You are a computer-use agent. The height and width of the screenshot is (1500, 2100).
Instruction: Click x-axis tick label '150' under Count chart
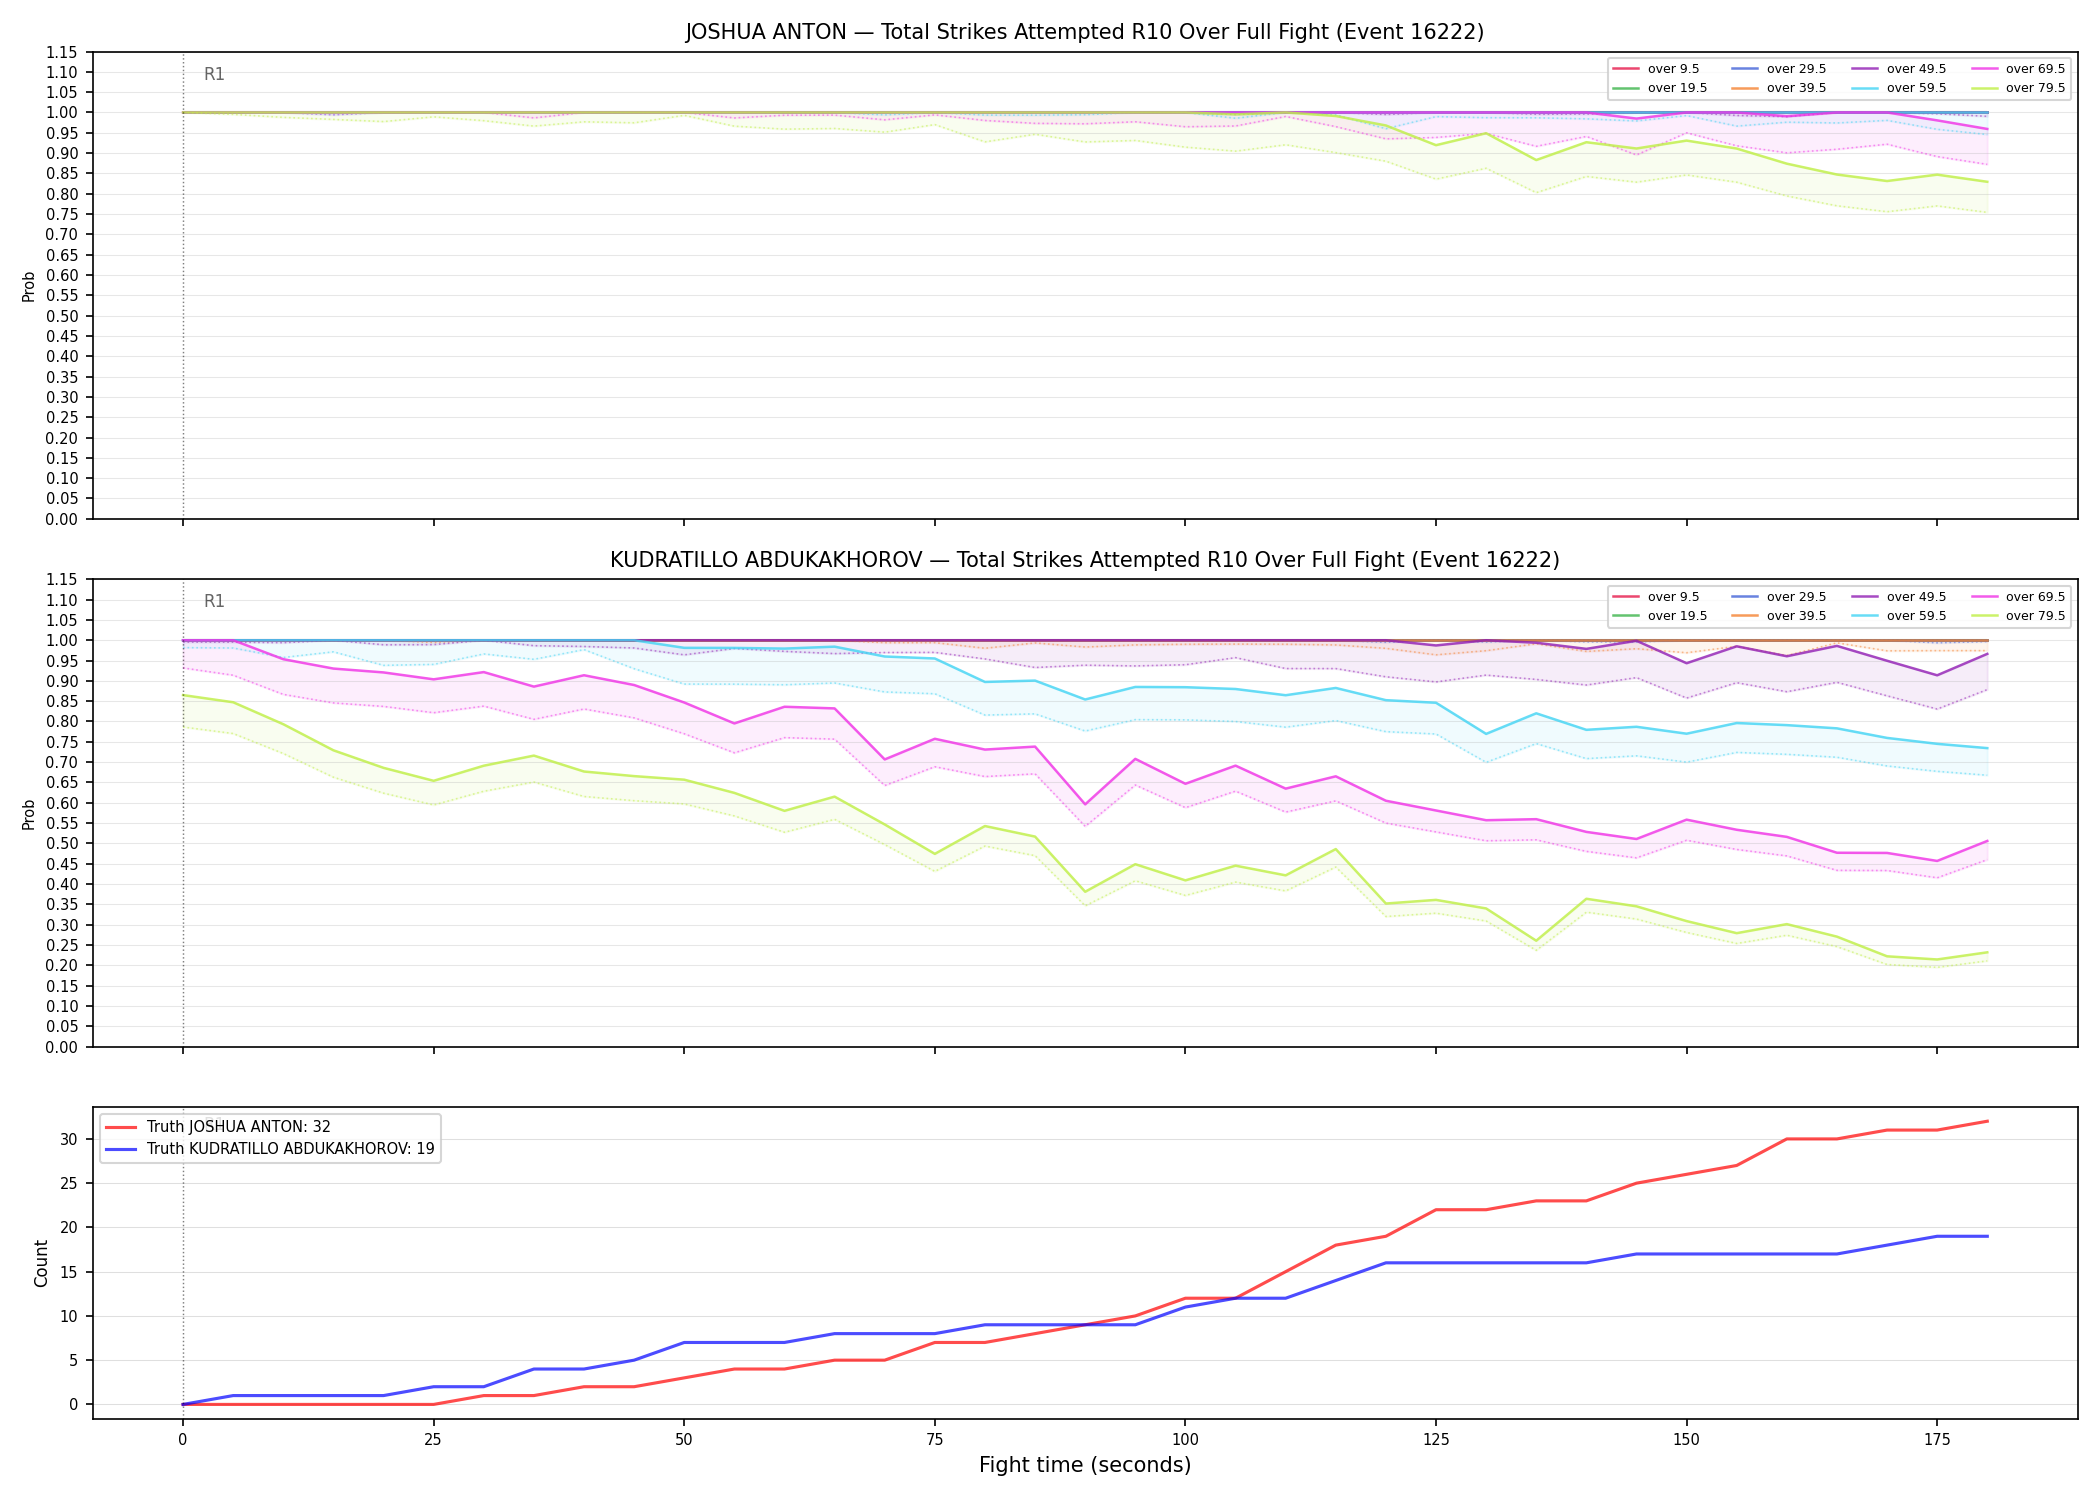[x=1686, y=1440]
